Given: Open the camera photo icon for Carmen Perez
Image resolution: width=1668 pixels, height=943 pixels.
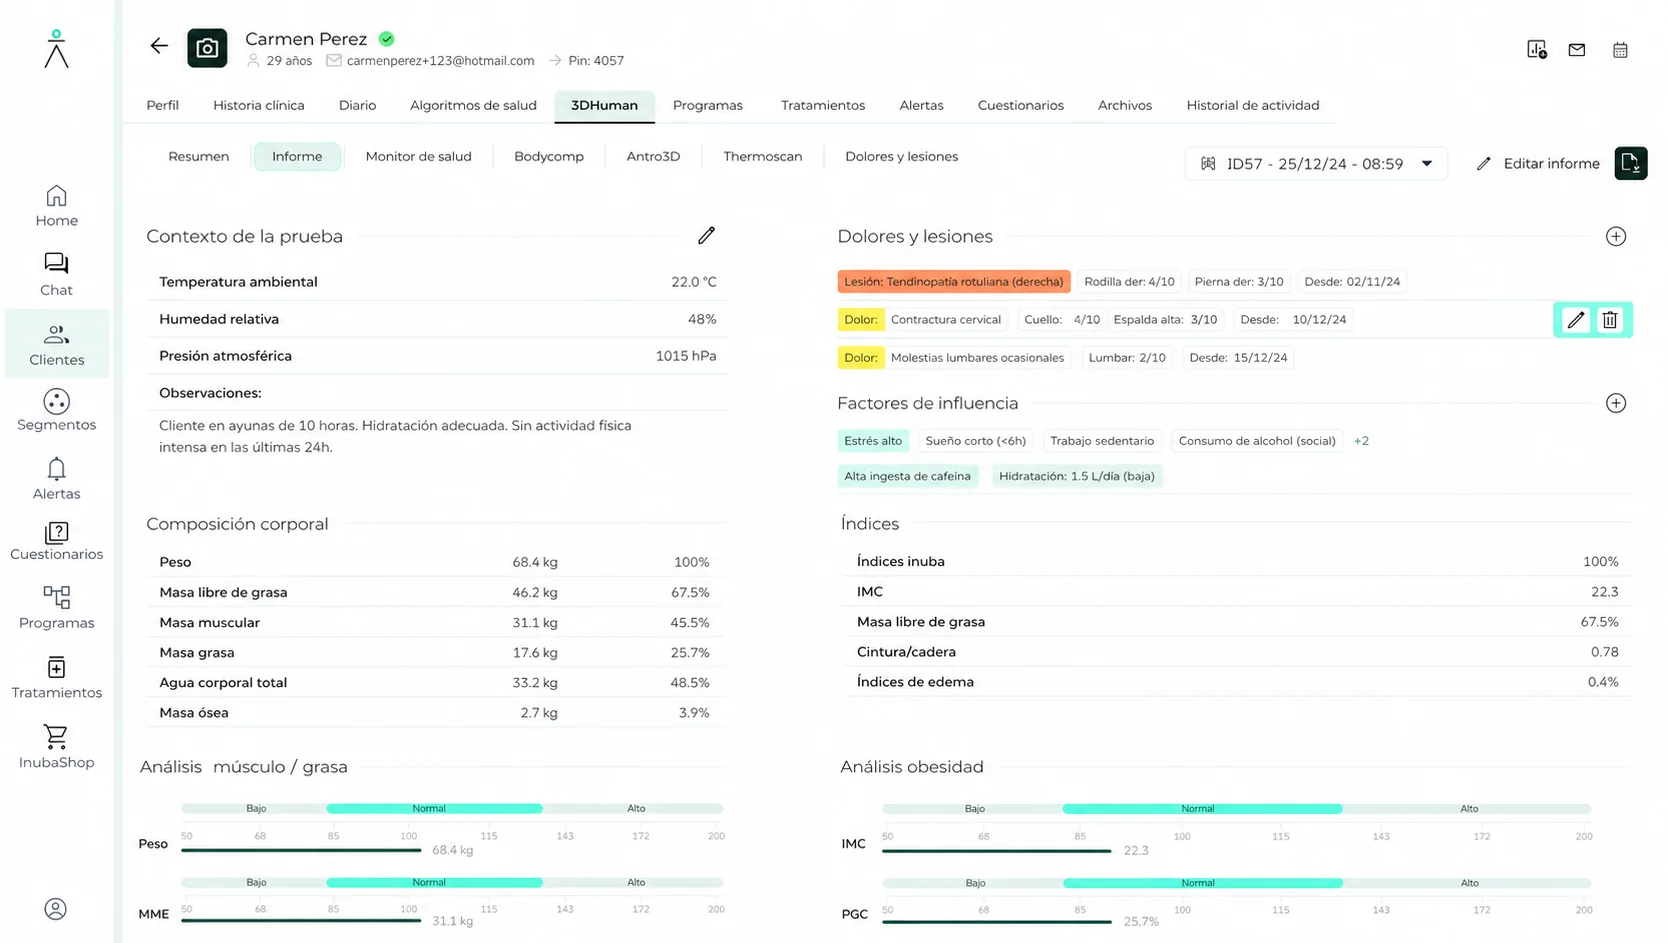Looking at the screenshot, I should pyautogui.click(x=207, y=48).
